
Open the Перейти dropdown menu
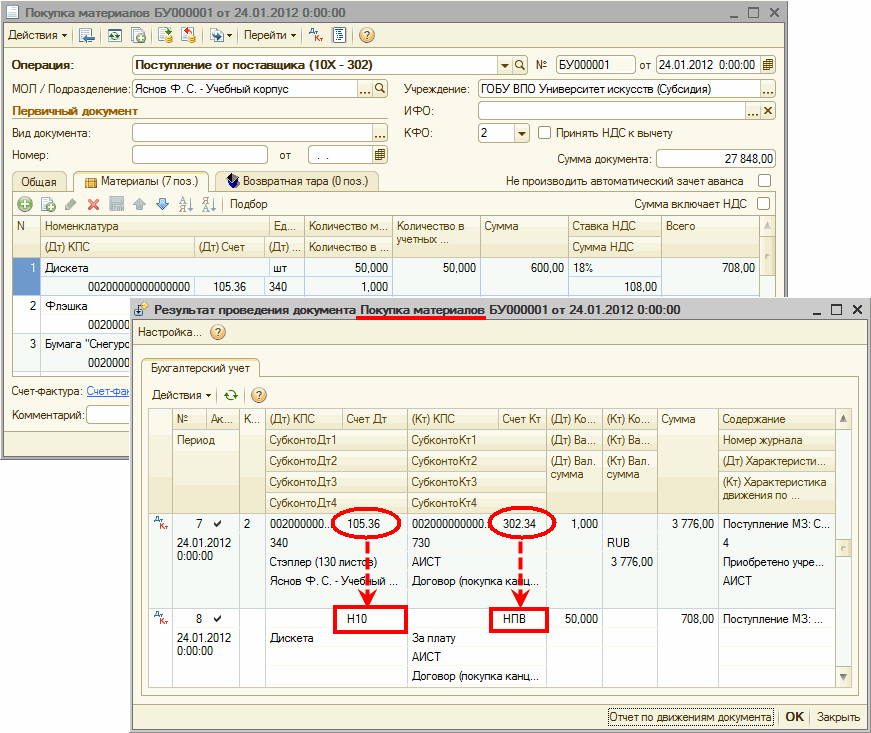[270, 35]
